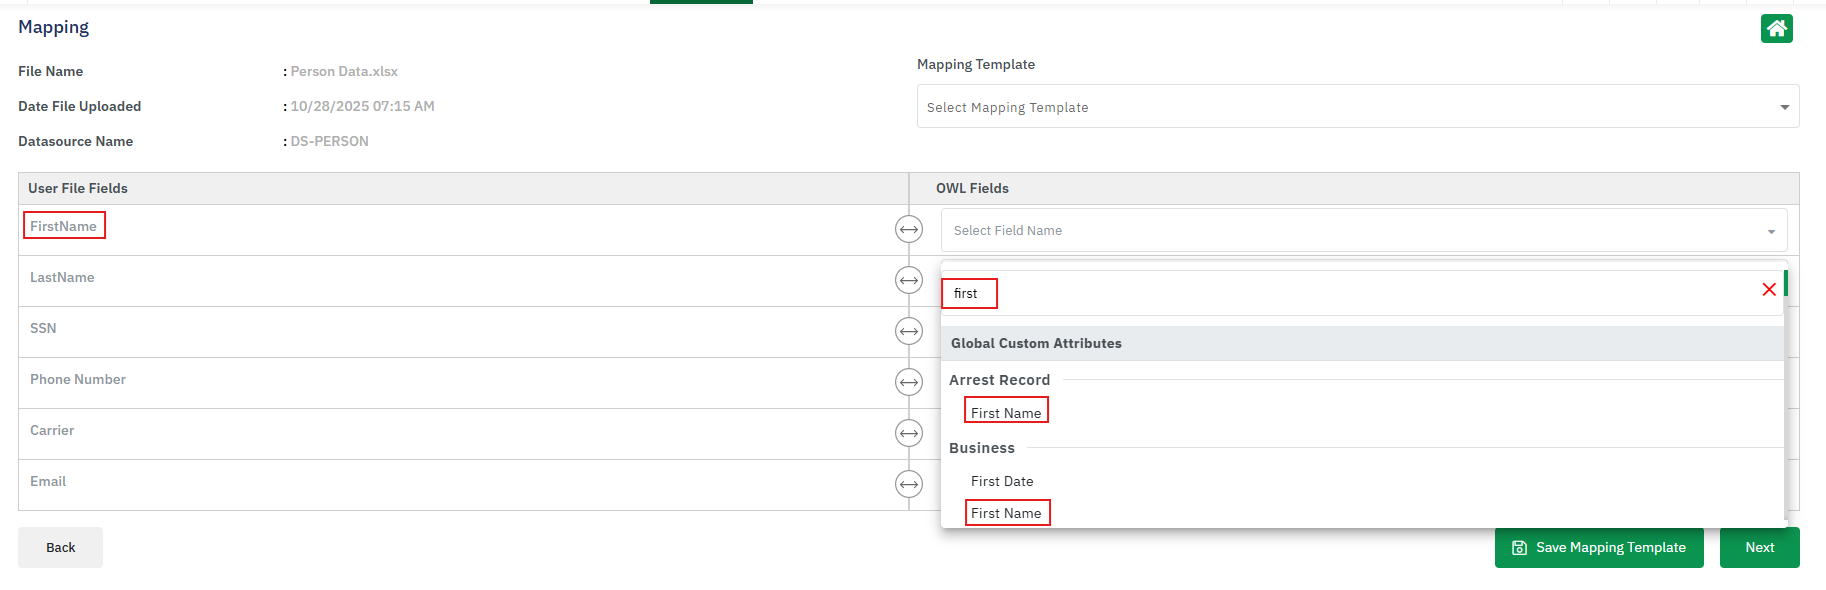This screenshot has width=1826, height=590.
Task: Open the Select Mapping Template dropdown
Action: [x=1357, y=107]
